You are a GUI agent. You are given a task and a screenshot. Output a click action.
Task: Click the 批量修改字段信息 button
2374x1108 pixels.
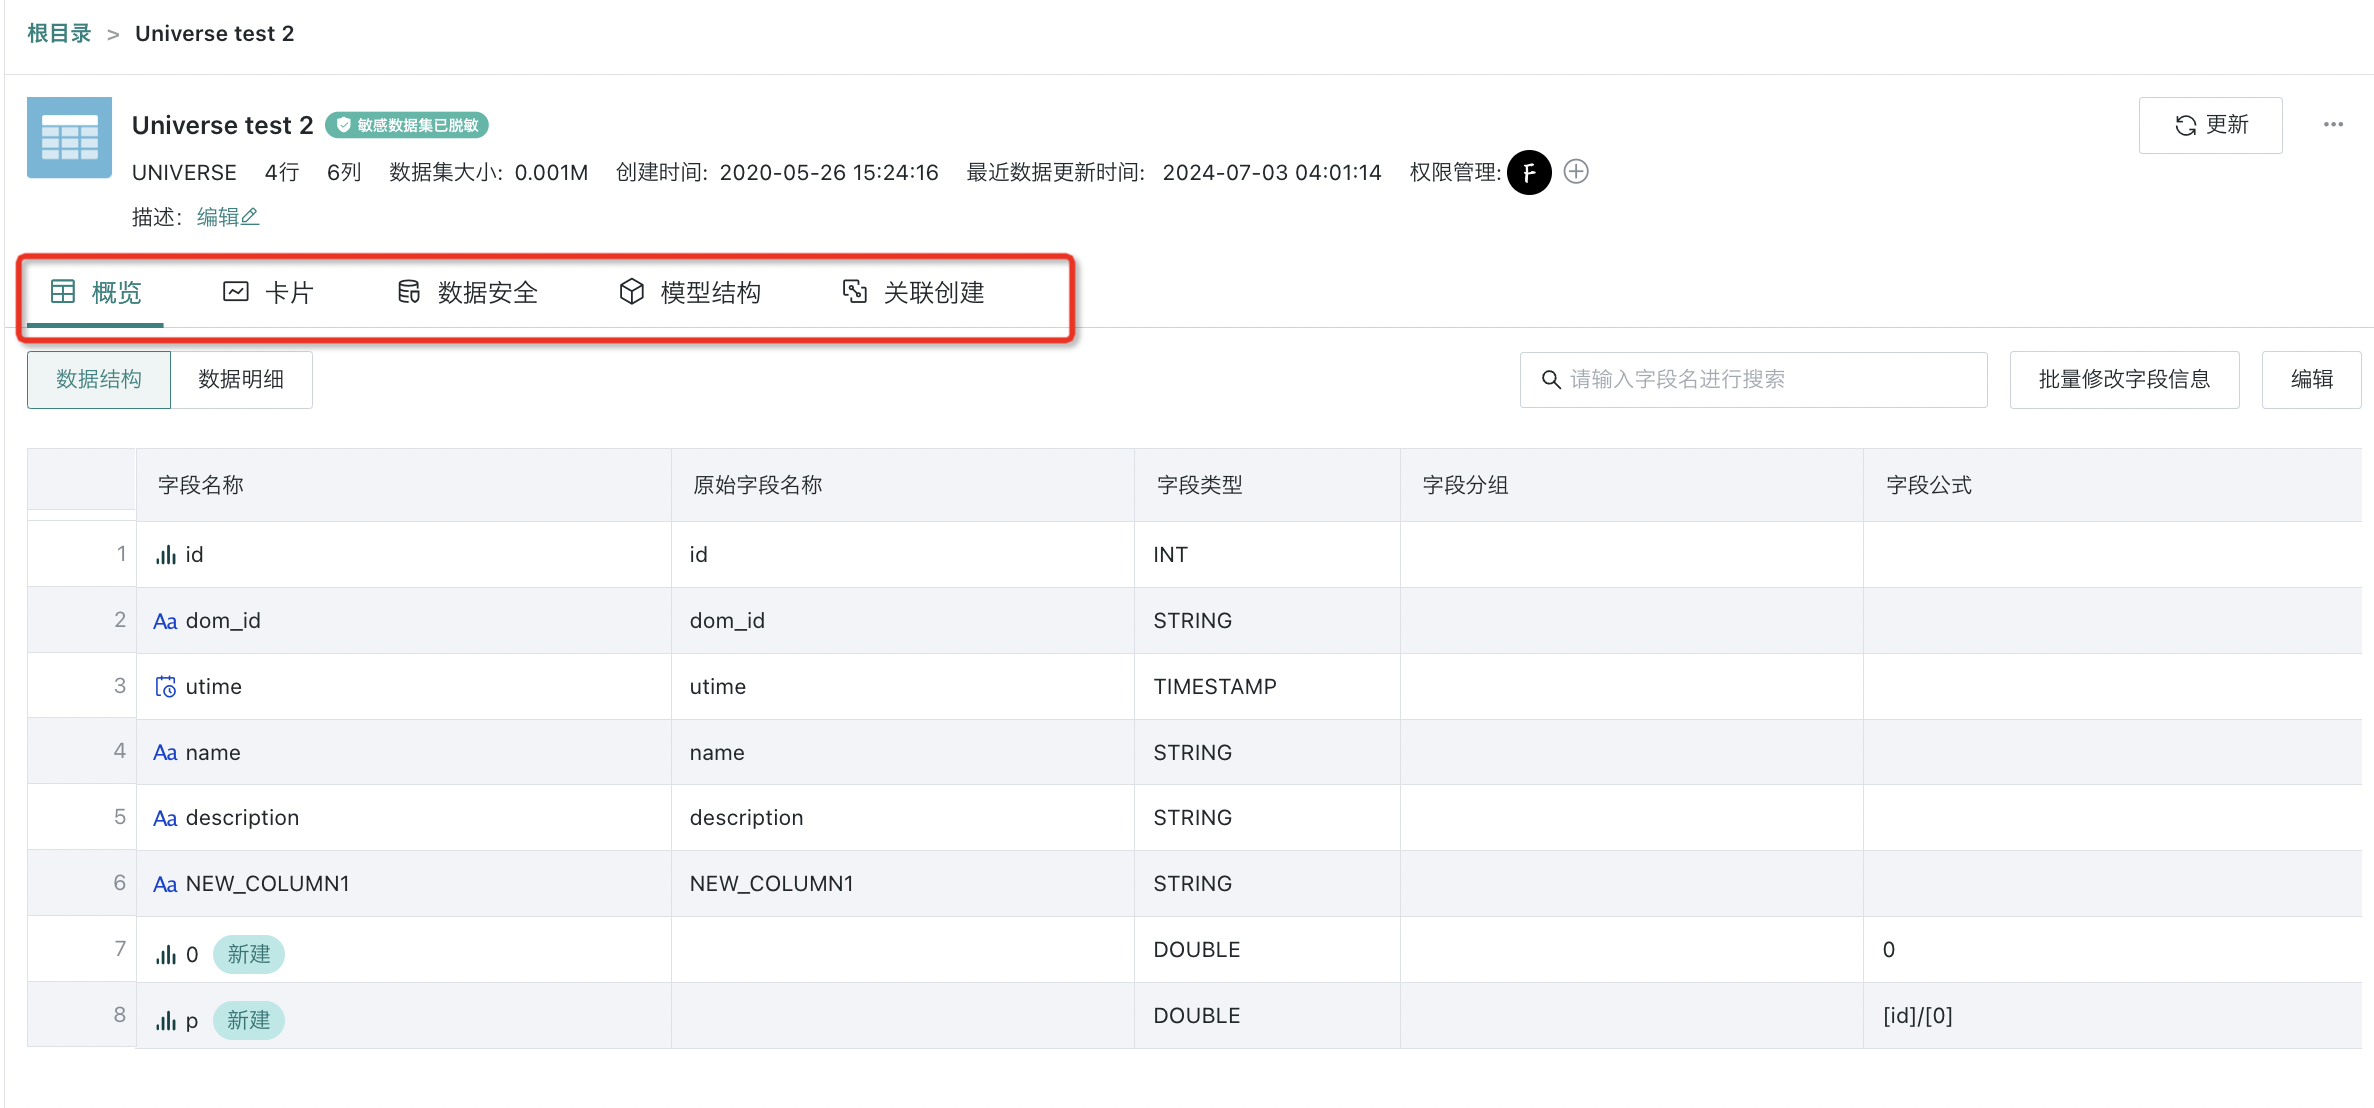(2124, 379)
